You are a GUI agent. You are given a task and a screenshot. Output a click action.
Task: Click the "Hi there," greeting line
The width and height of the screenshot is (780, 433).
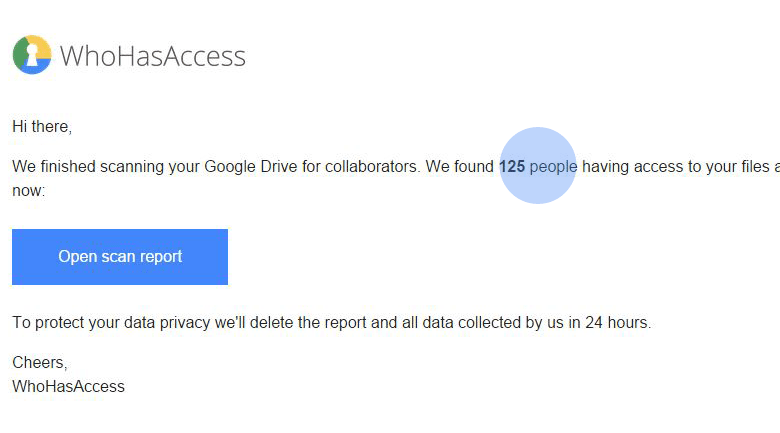click(42, 127)
